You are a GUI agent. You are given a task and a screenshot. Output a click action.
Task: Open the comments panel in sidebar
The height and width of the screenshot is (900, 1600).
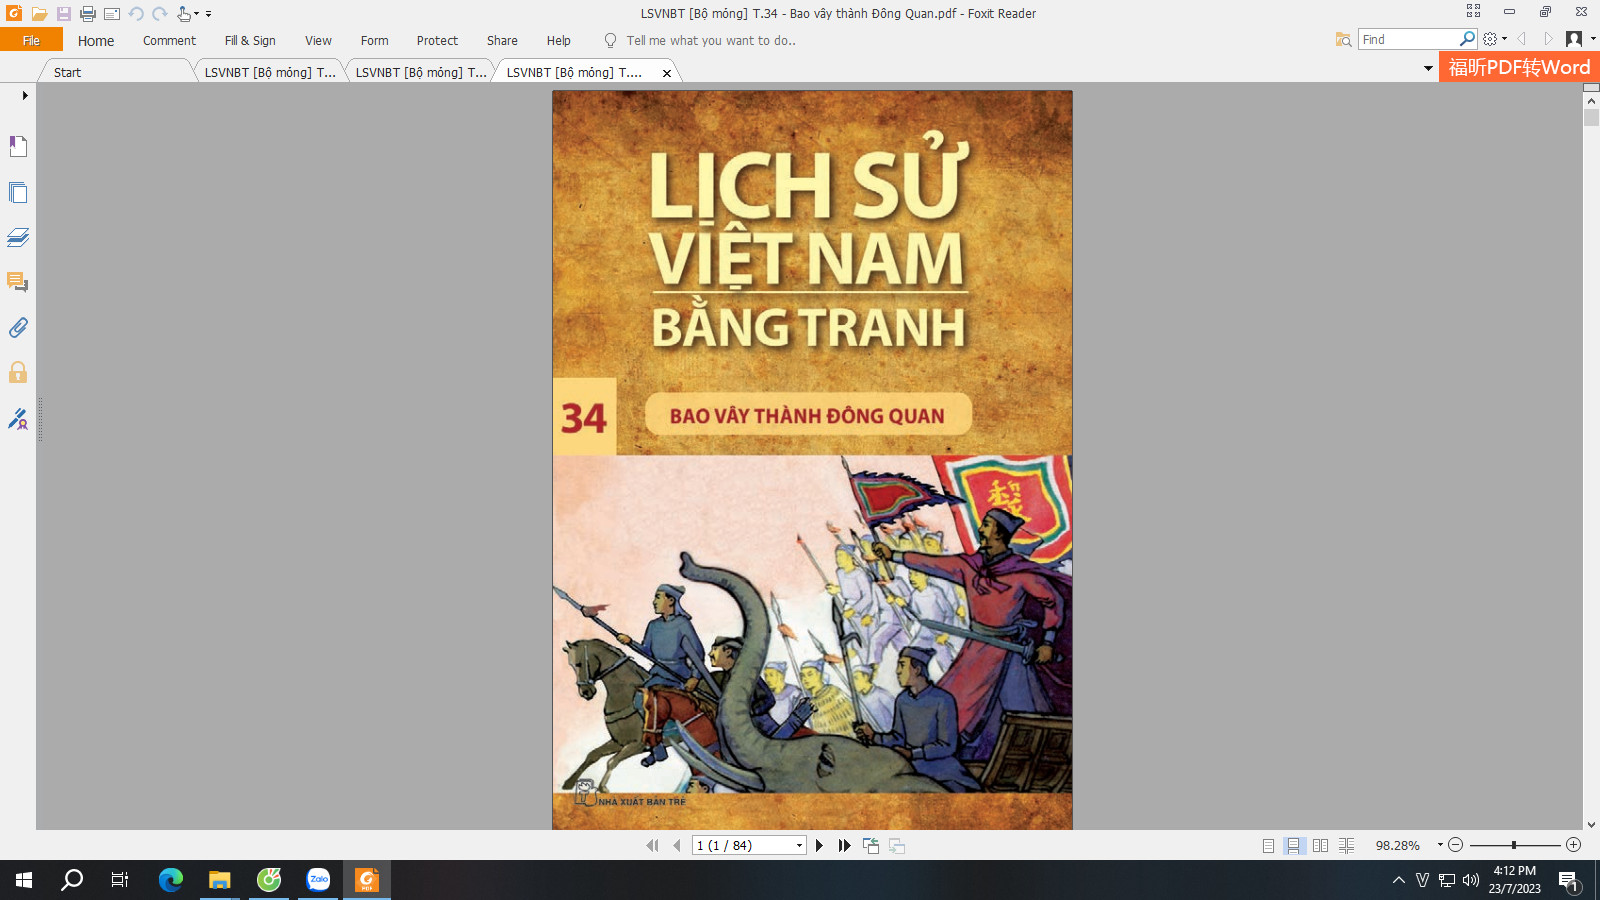18,282
